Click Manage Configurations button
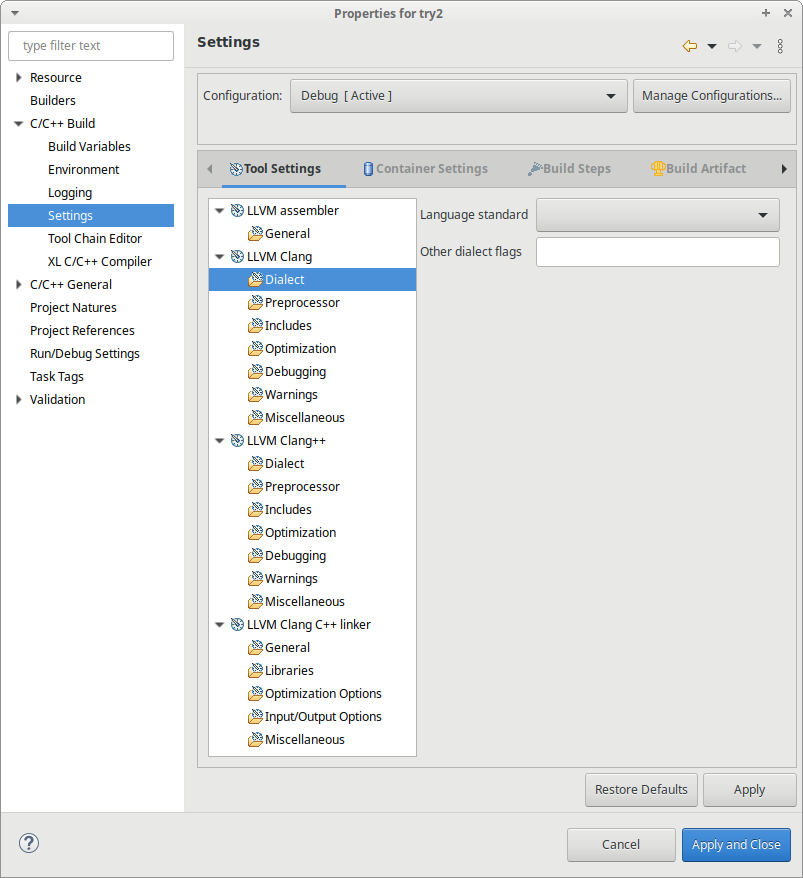Image resolution: width=803 pixels, height=878 pixels. [x=712, y=96]
